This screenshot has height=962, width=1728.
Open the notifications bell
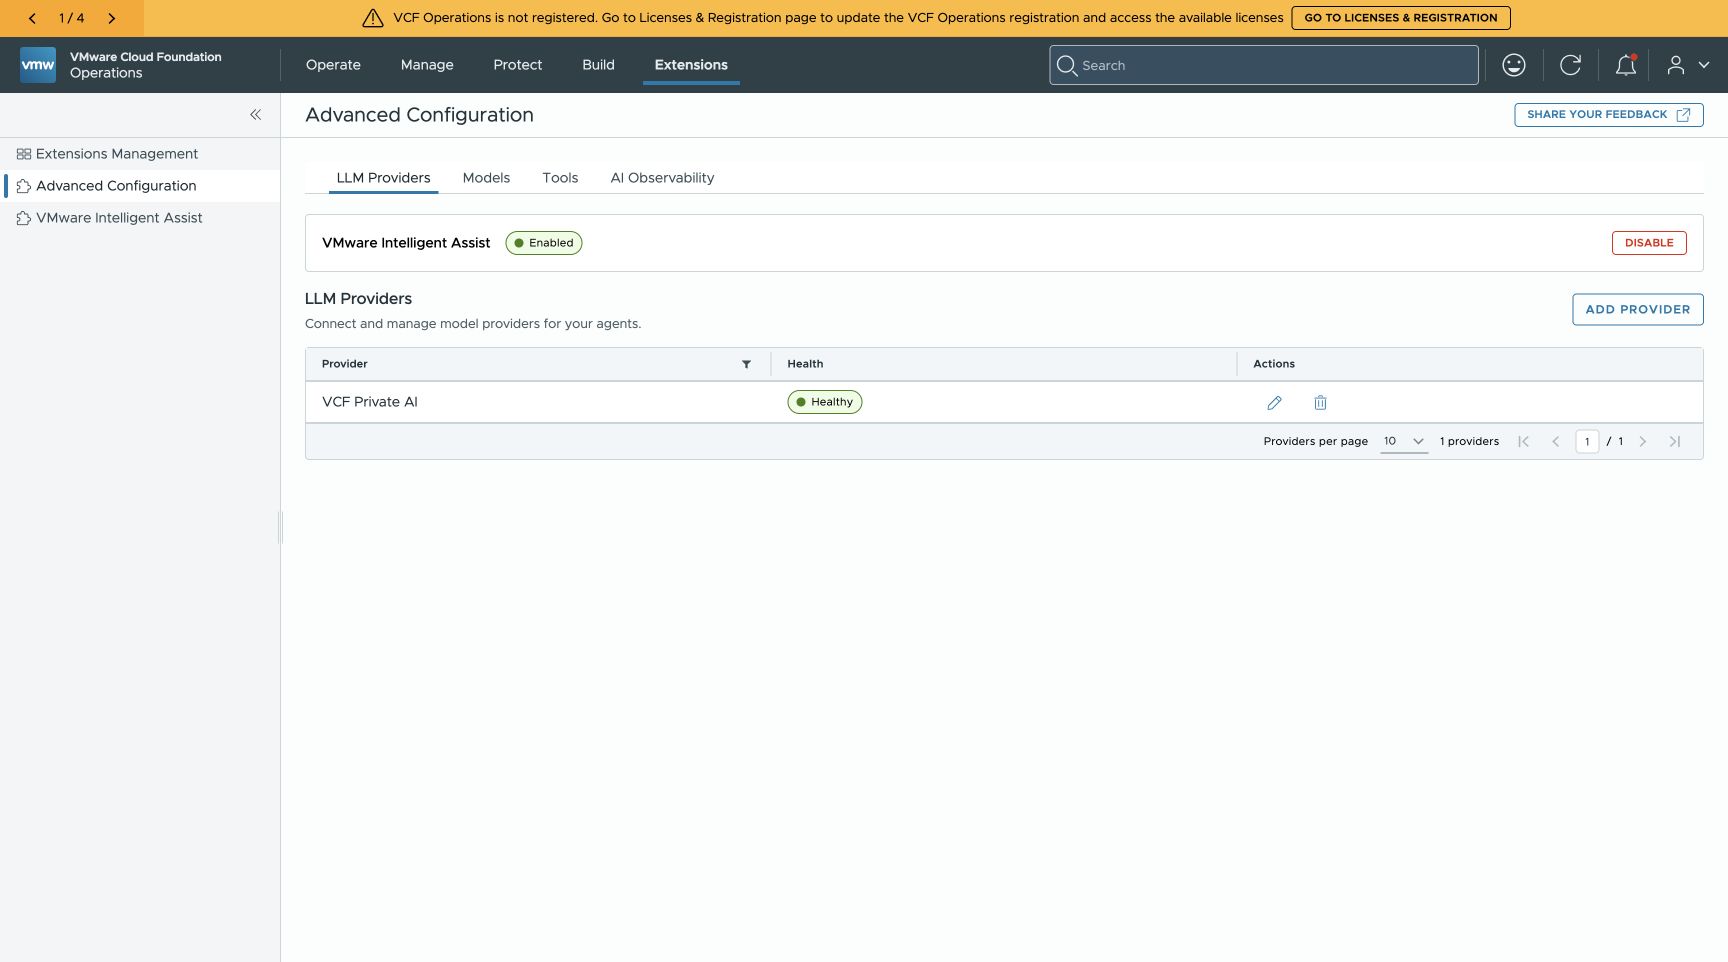coord(1626,65)
